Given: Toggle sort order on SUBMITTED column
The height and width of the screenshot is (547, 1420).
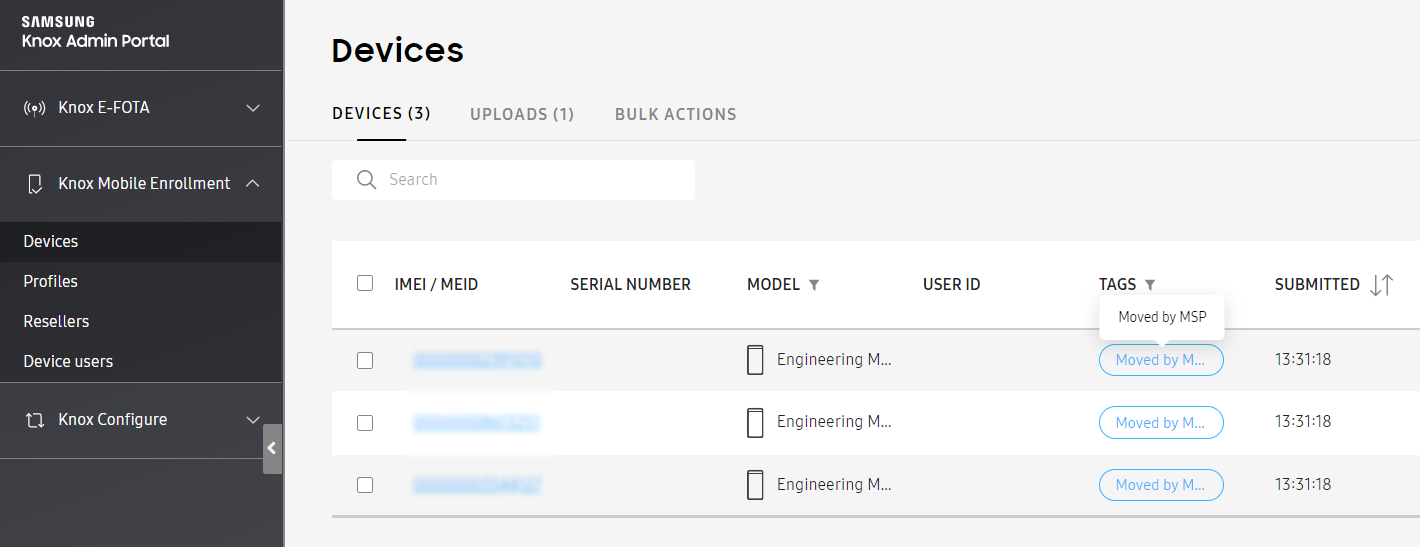Looking at the screenshot, I should click(x=1381, y=285).
